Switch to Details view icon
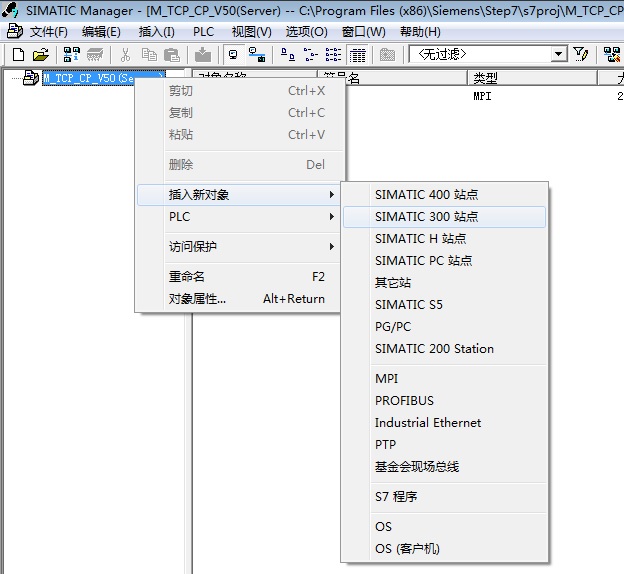The width and height of the screenshot is (624, 574). click(x=357, y=55)
